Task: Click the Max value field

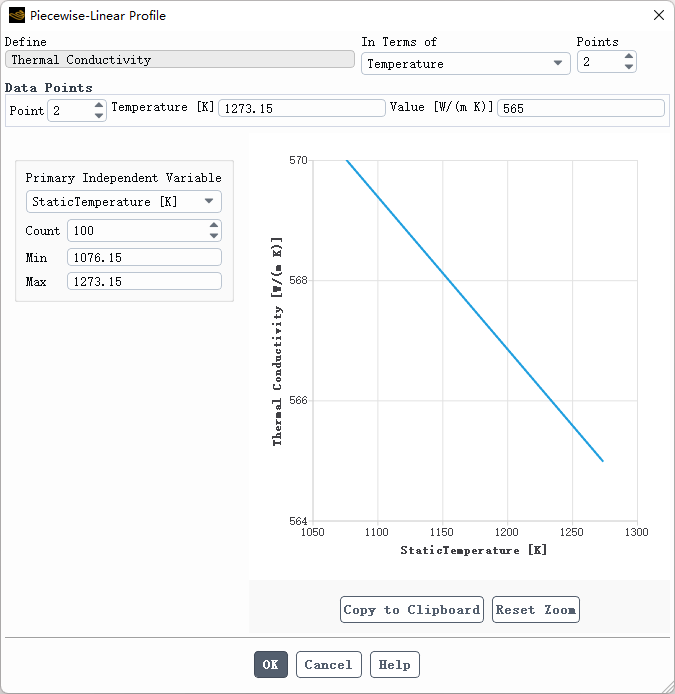Action: (x=144, y=282)
